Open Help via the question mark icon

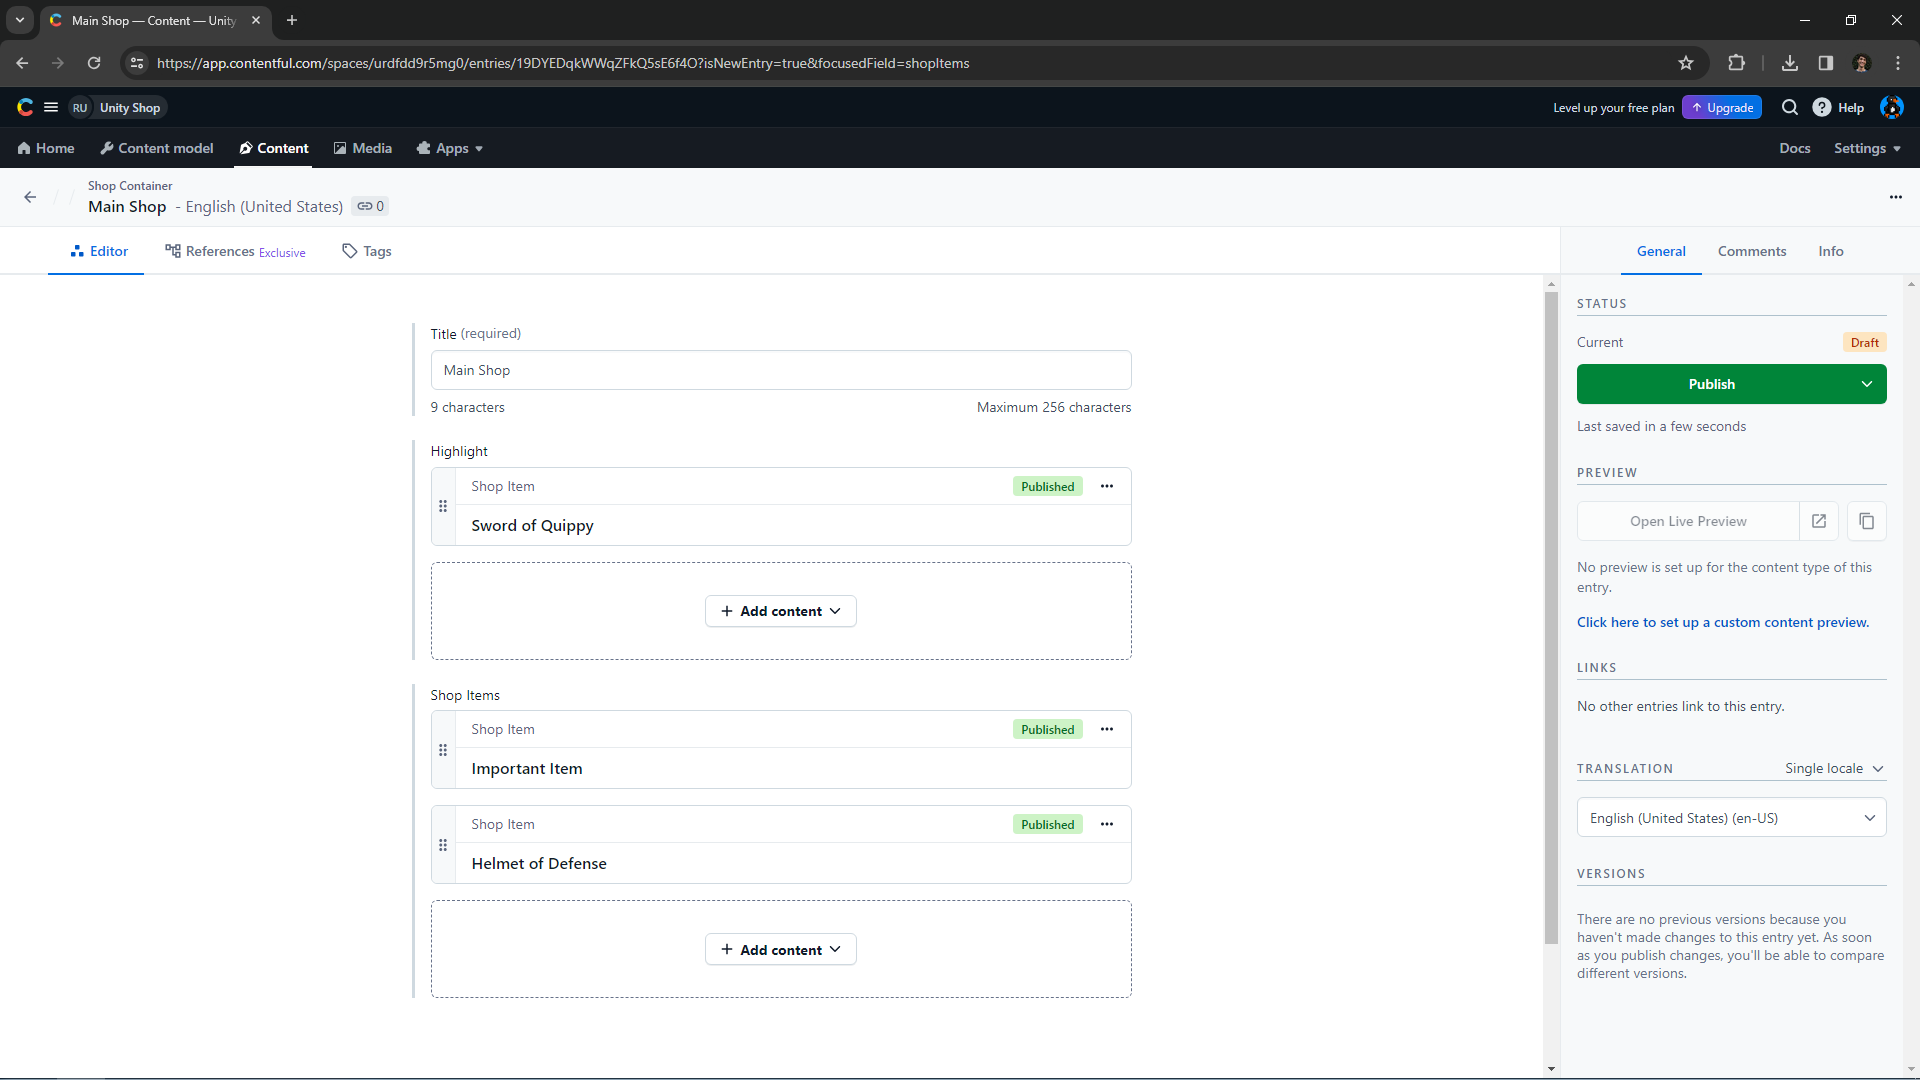(x=1823, y=107)
